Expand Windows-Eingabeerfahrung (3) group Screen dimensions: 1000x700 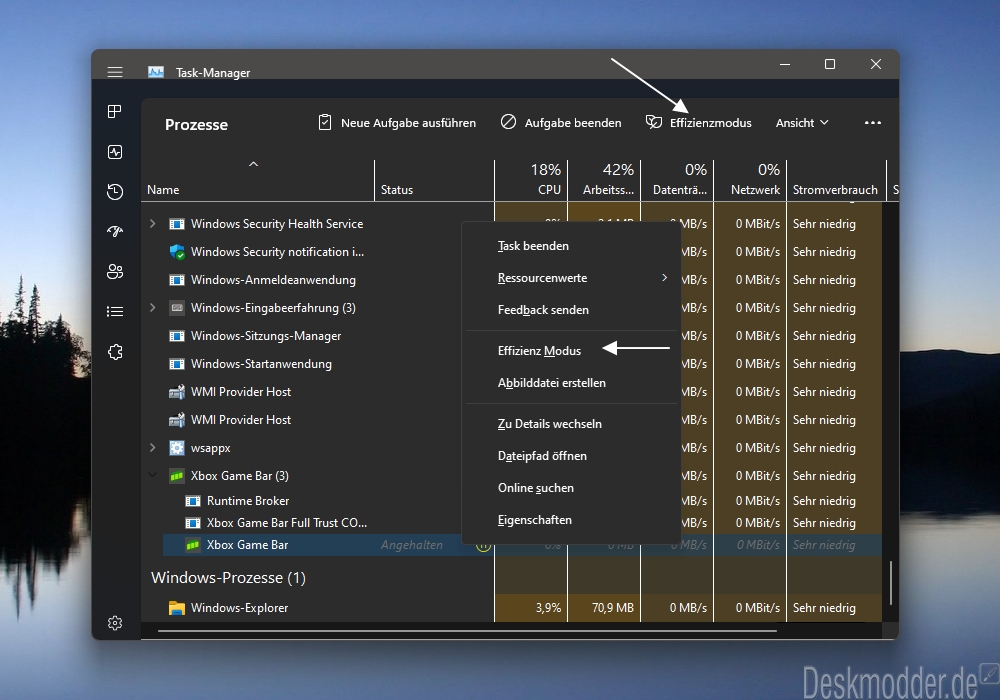(x=152, y=307)
